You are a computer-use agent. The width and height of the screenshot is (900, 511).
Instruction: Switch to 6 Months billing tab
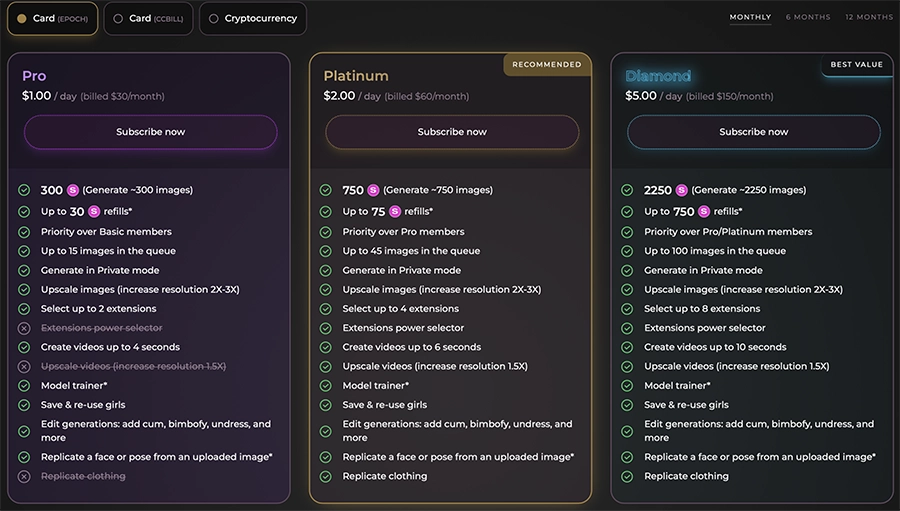(x=808, y=17)
